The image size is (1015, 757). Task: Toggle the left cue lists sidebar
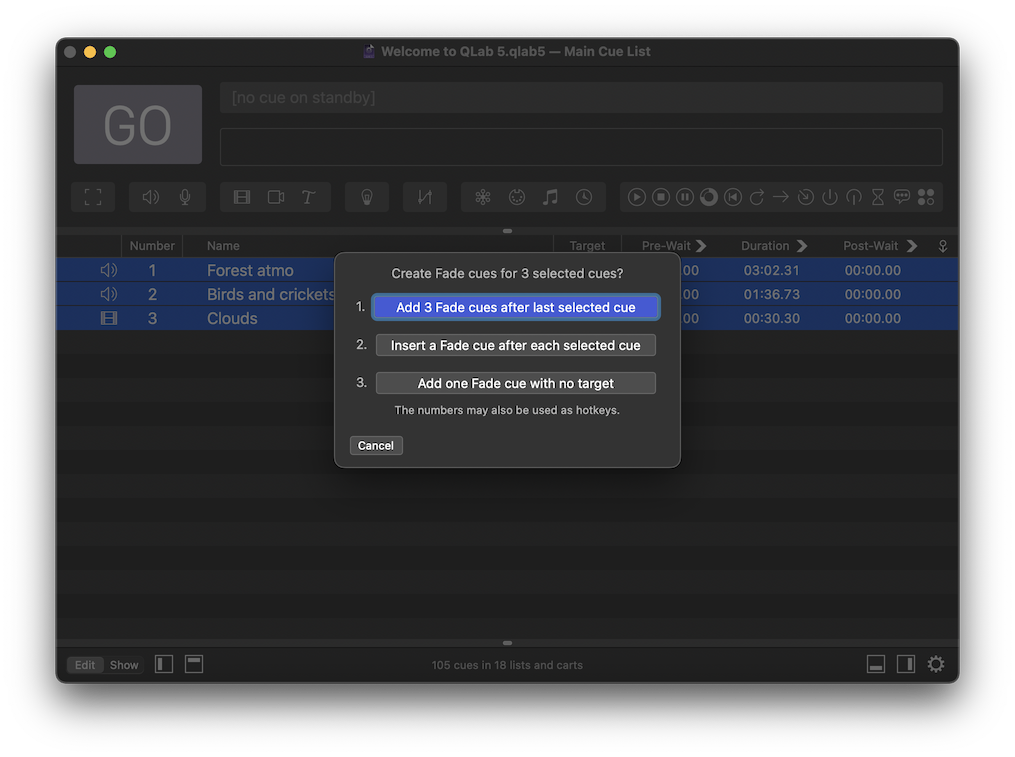(163, 663)
